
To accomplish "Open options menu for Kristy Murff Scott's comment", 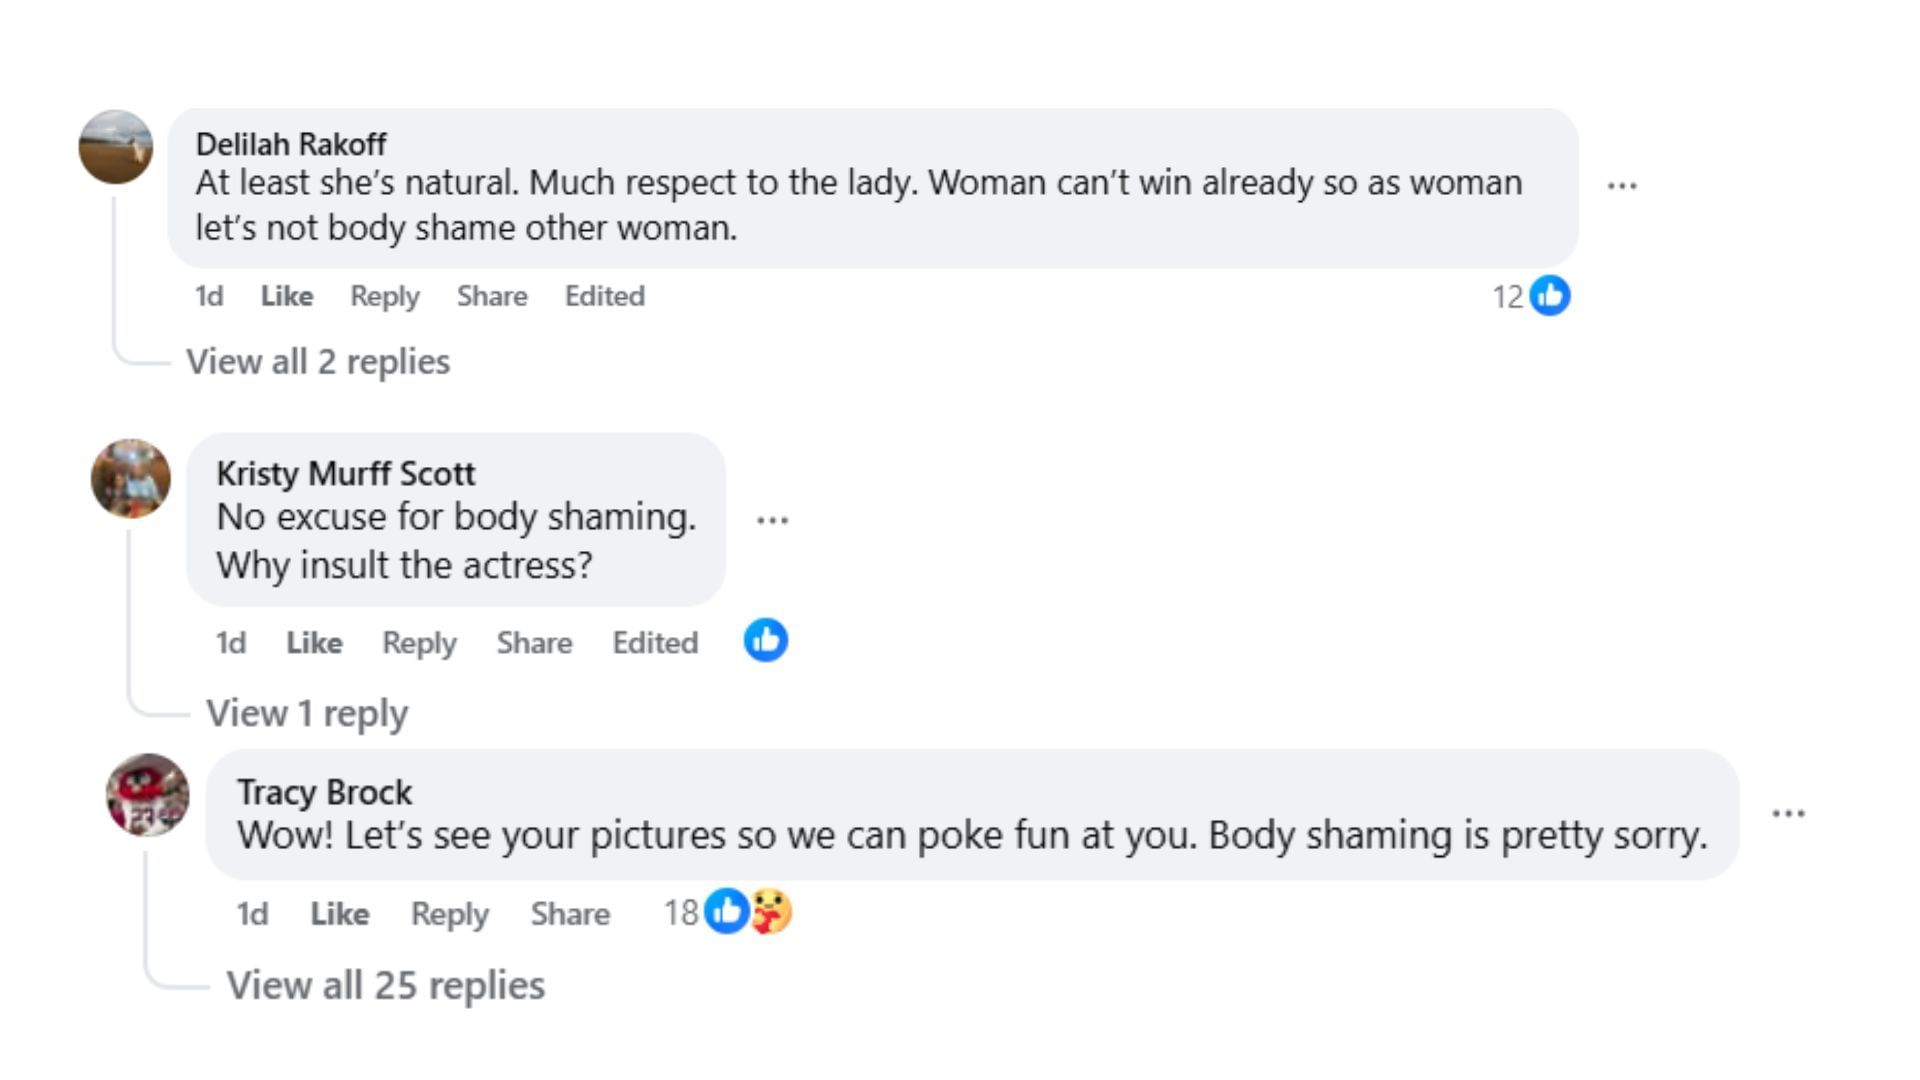I will click(x=772, y=520).
